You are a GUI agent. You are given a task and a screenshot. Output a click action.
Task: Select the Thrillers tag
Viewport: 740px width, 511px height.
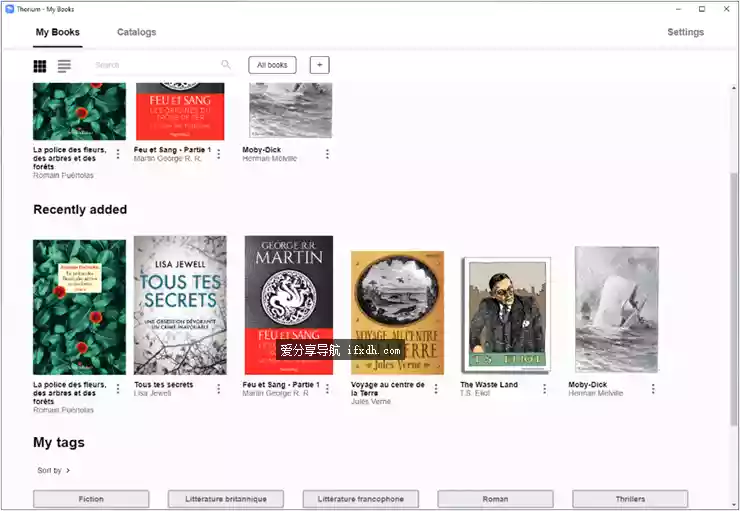pos(629,499)
